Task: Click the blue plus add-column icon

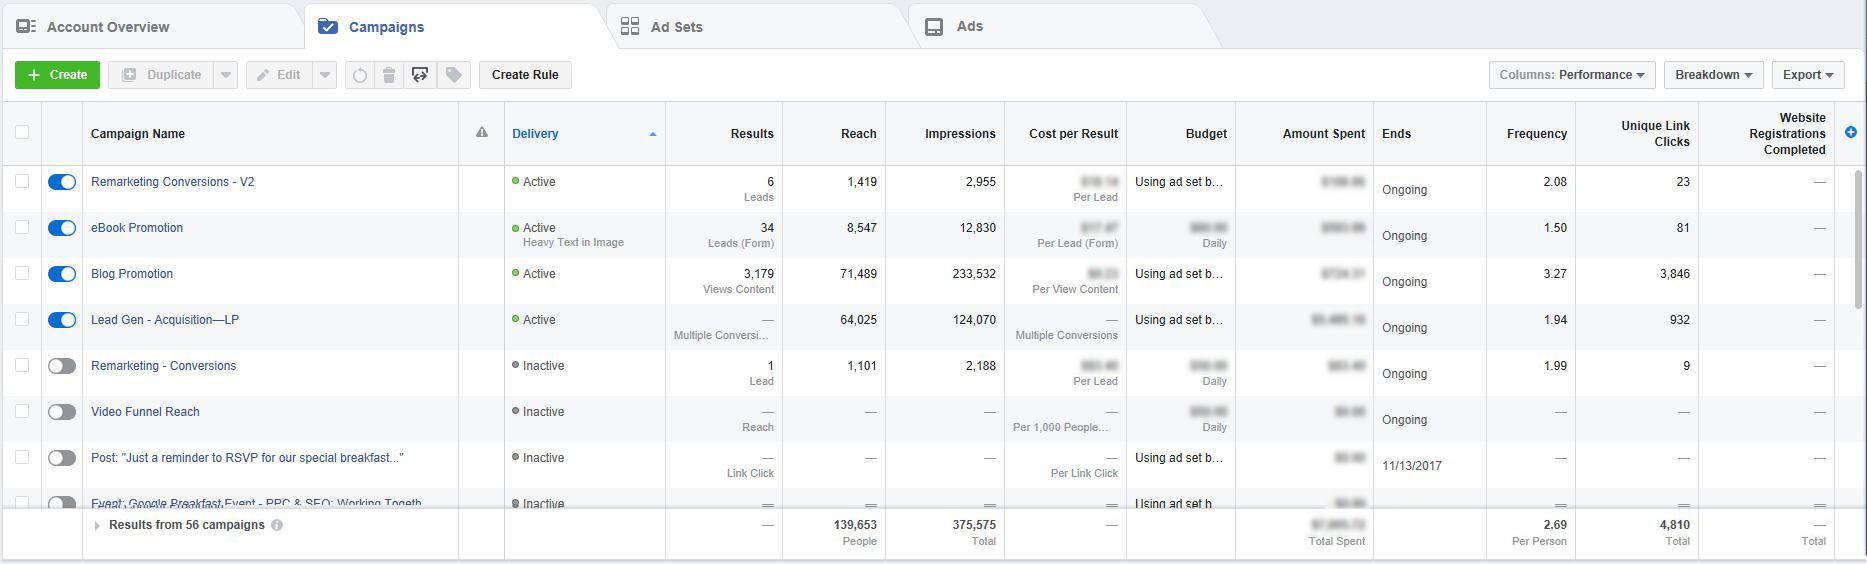Action: tap(1851, 132)
